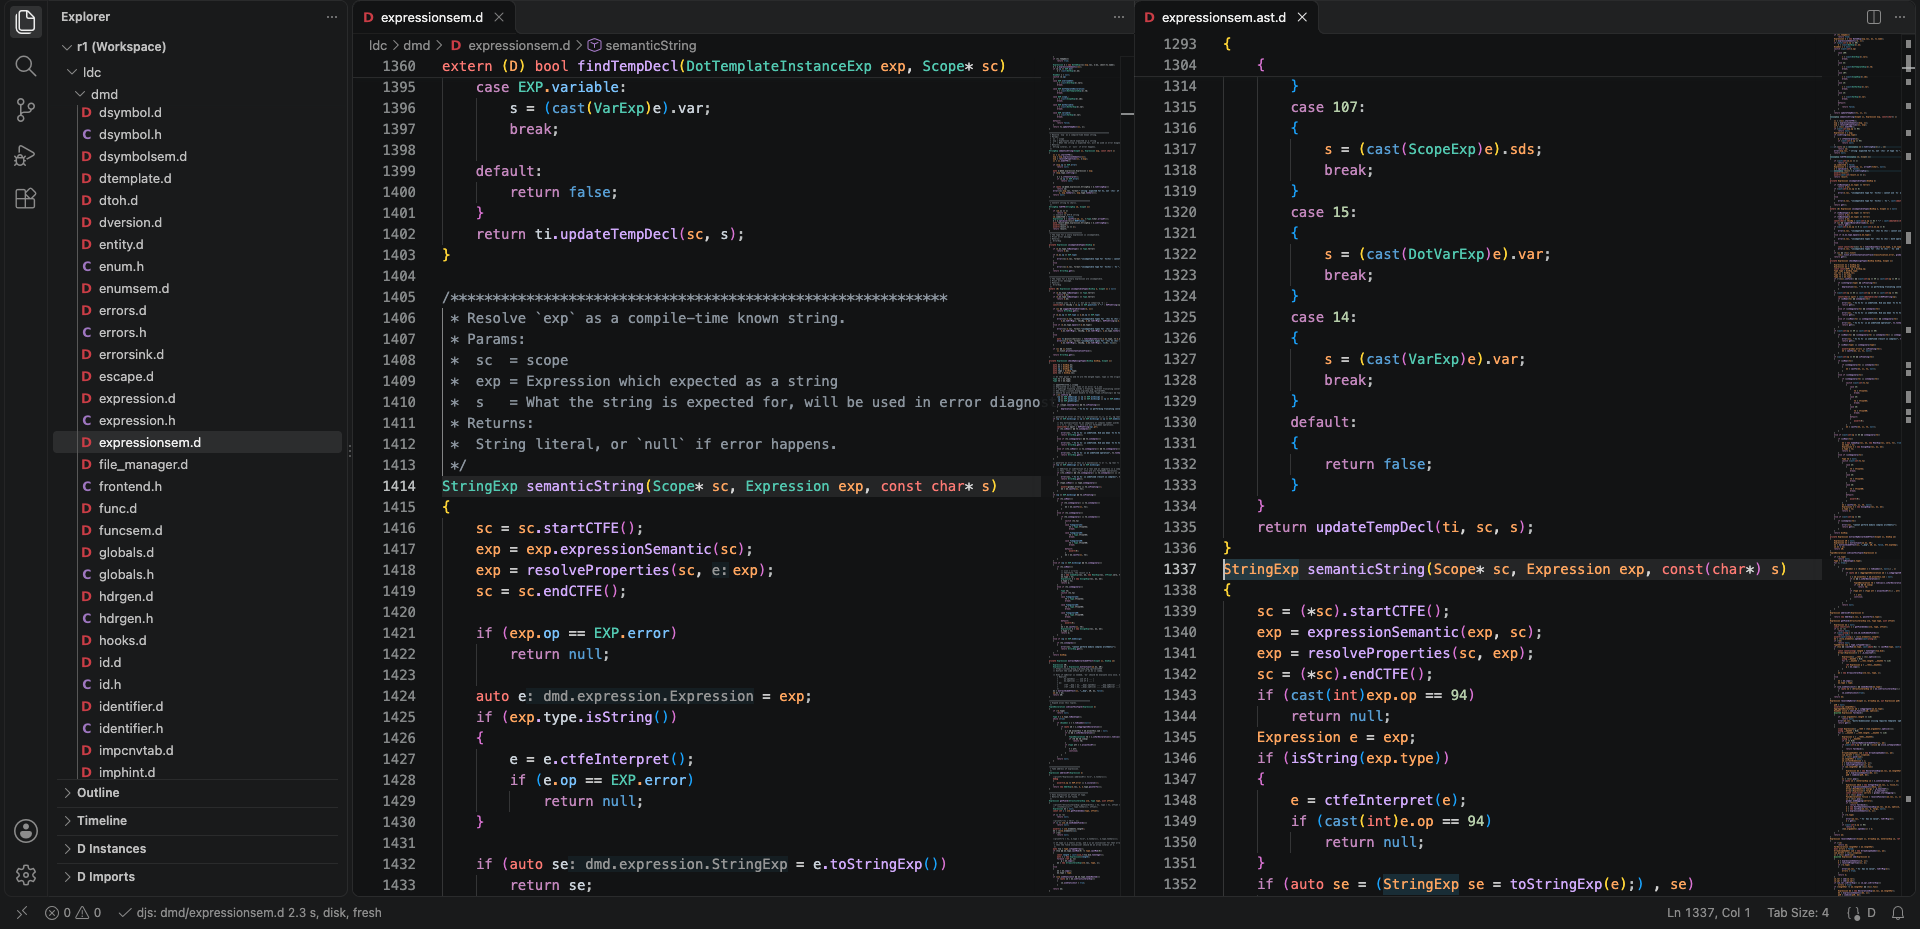Open expression.h in the file tree
The image size is (1920, 929).
pyautogui.click(x=137, y=421)
